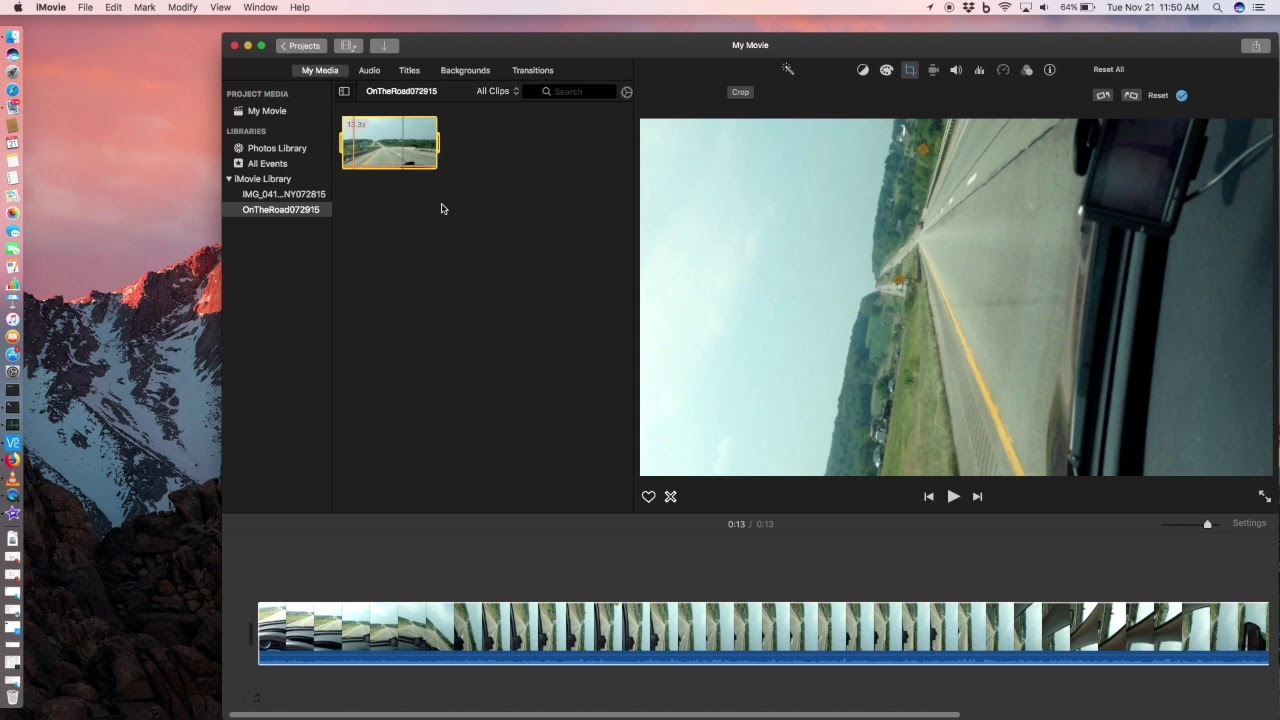Open the speed adjustment tool
The image size is (1280, 720).
(1003, 70)
